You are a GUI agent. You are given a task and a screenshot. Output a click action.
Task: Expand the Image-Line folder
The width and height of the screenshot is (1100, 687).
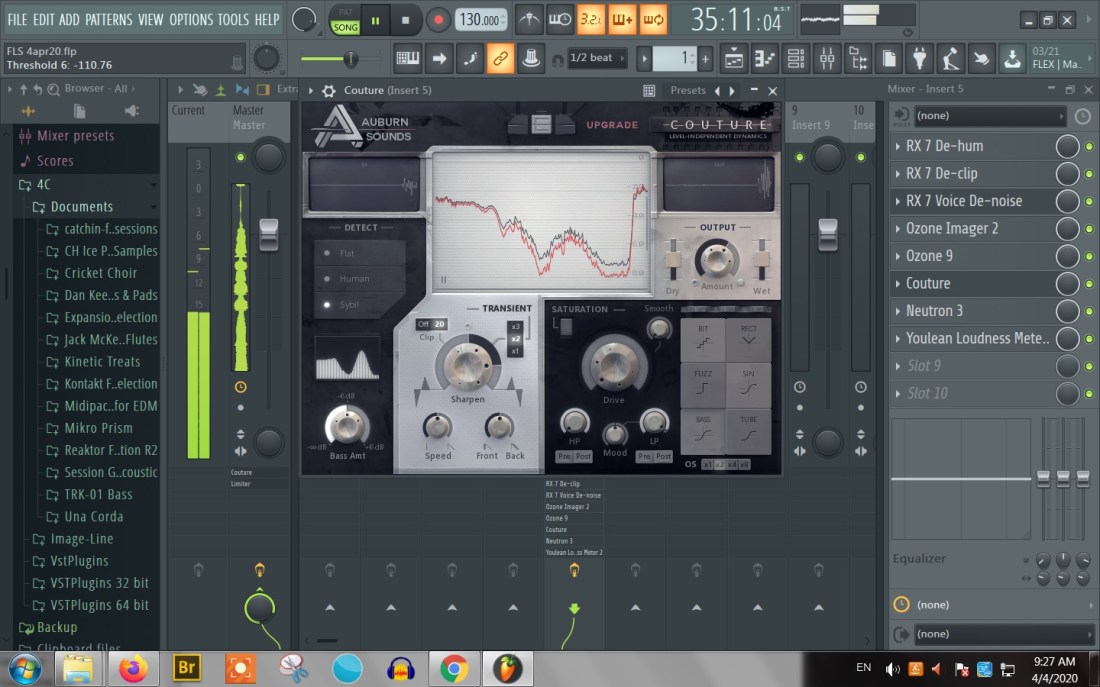point(81,539)
